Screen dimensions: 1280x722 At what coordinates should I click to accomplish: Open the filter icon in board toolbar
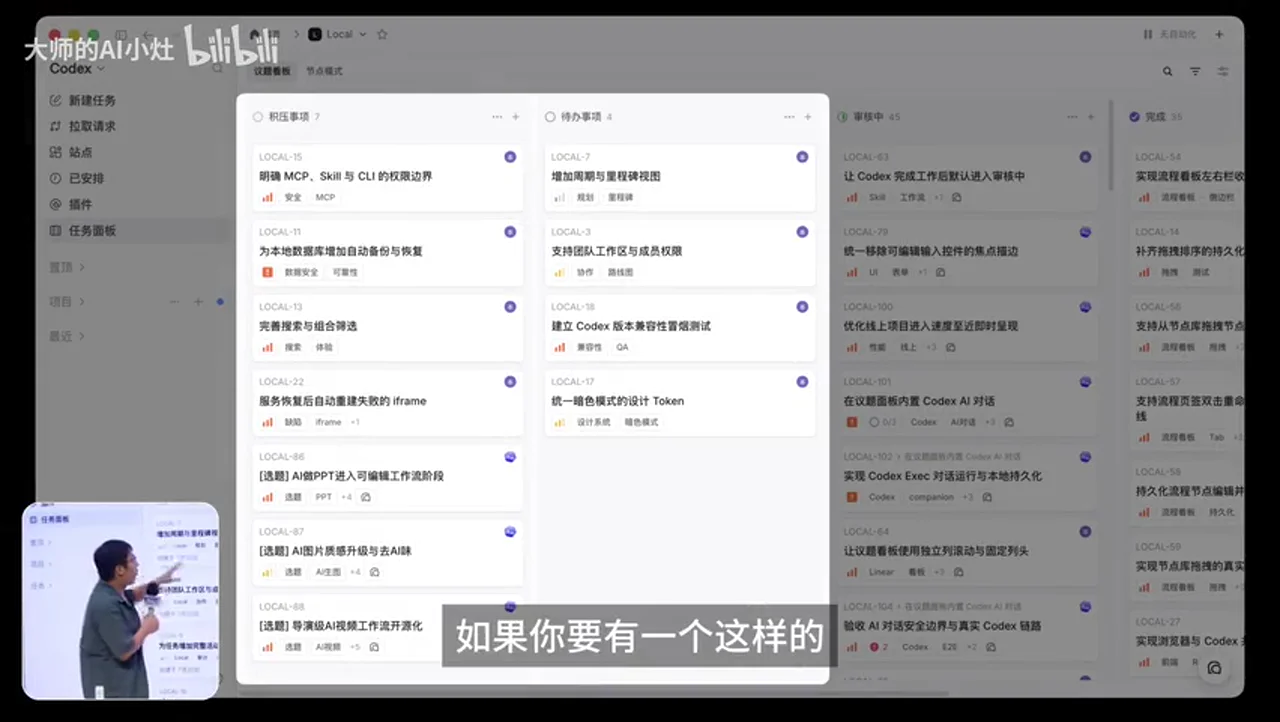(x=1195, y=71)
